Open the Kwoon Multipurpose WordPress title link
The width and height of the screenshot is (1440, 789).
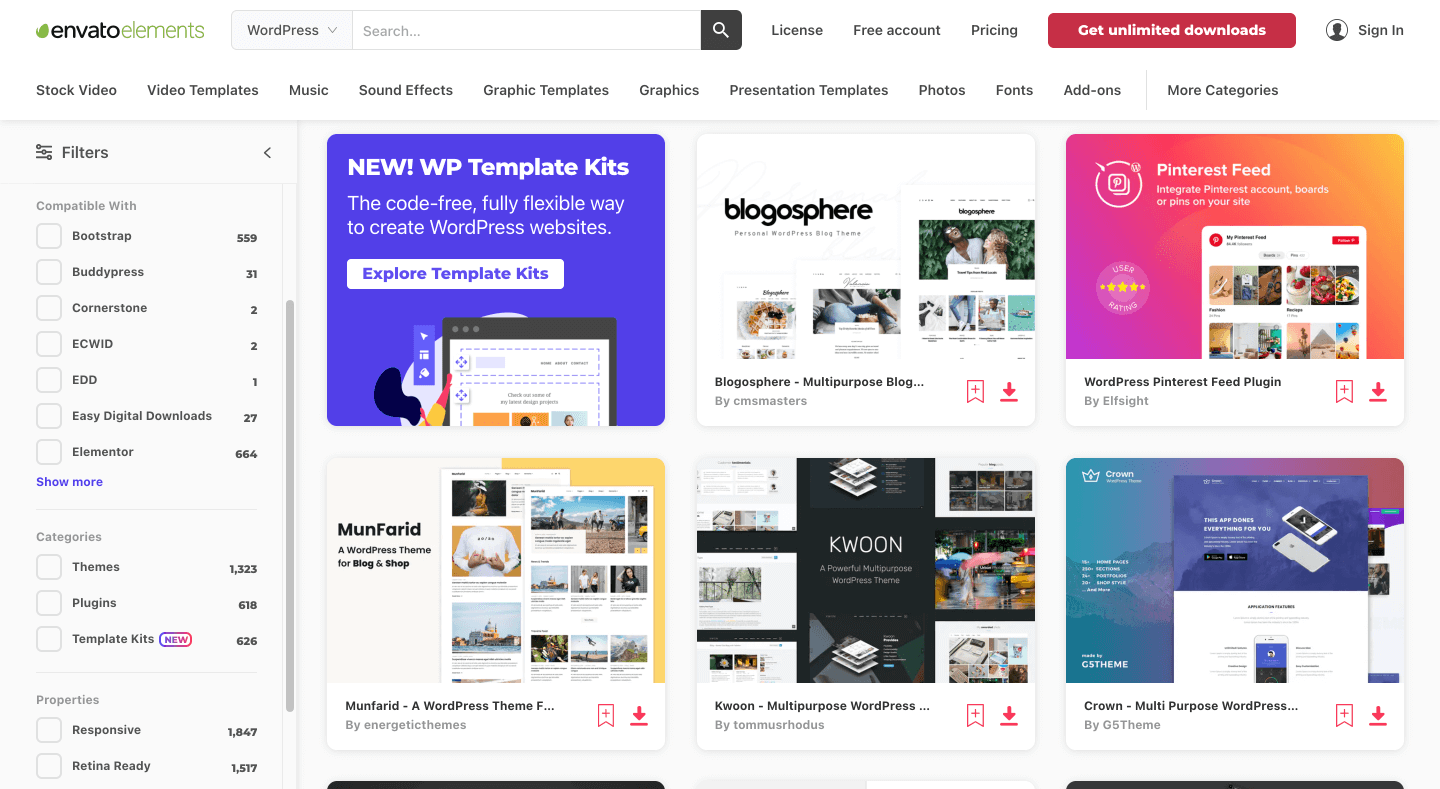[x=822, y=706]
